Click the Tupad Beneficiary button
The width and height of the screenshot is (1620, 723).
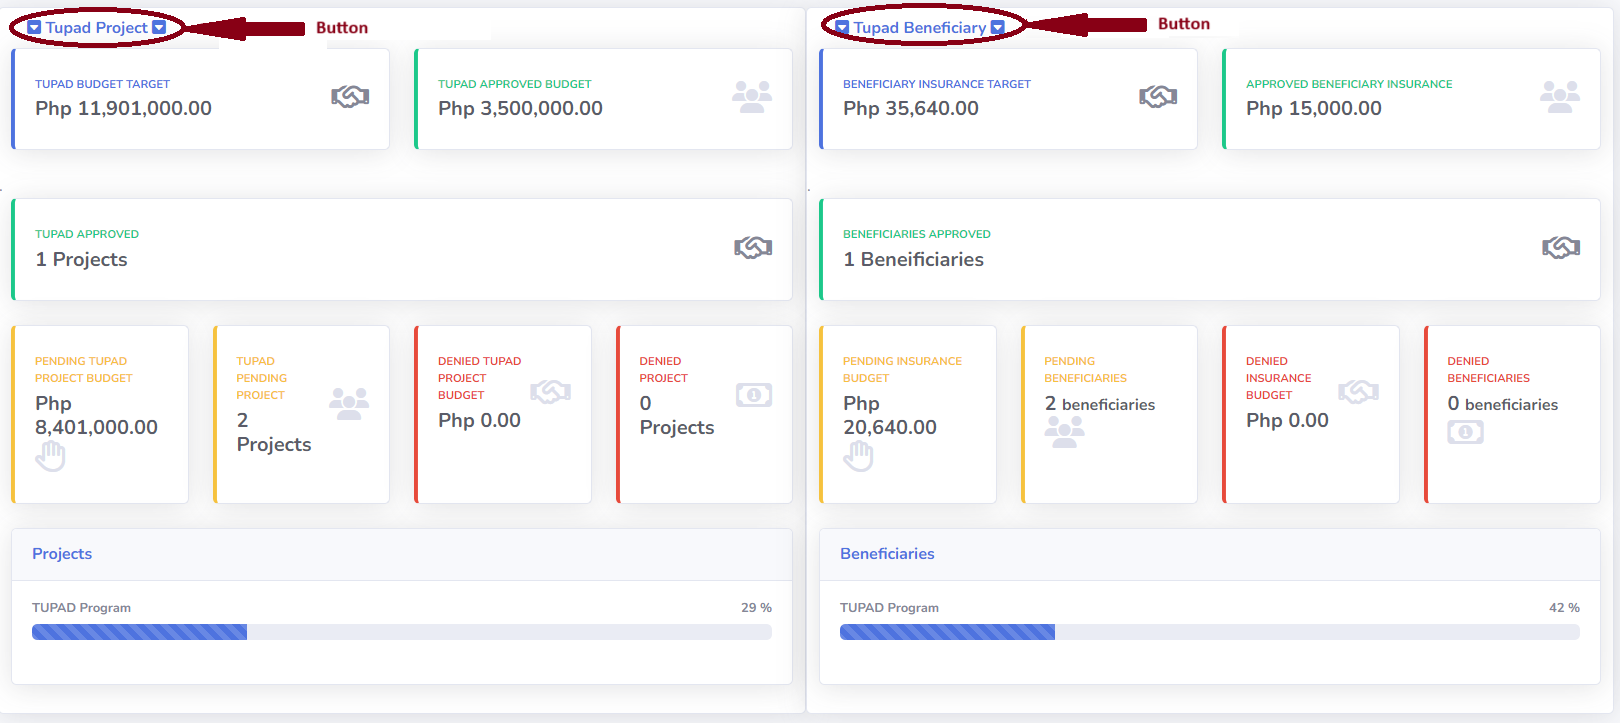tap(919, 28)
